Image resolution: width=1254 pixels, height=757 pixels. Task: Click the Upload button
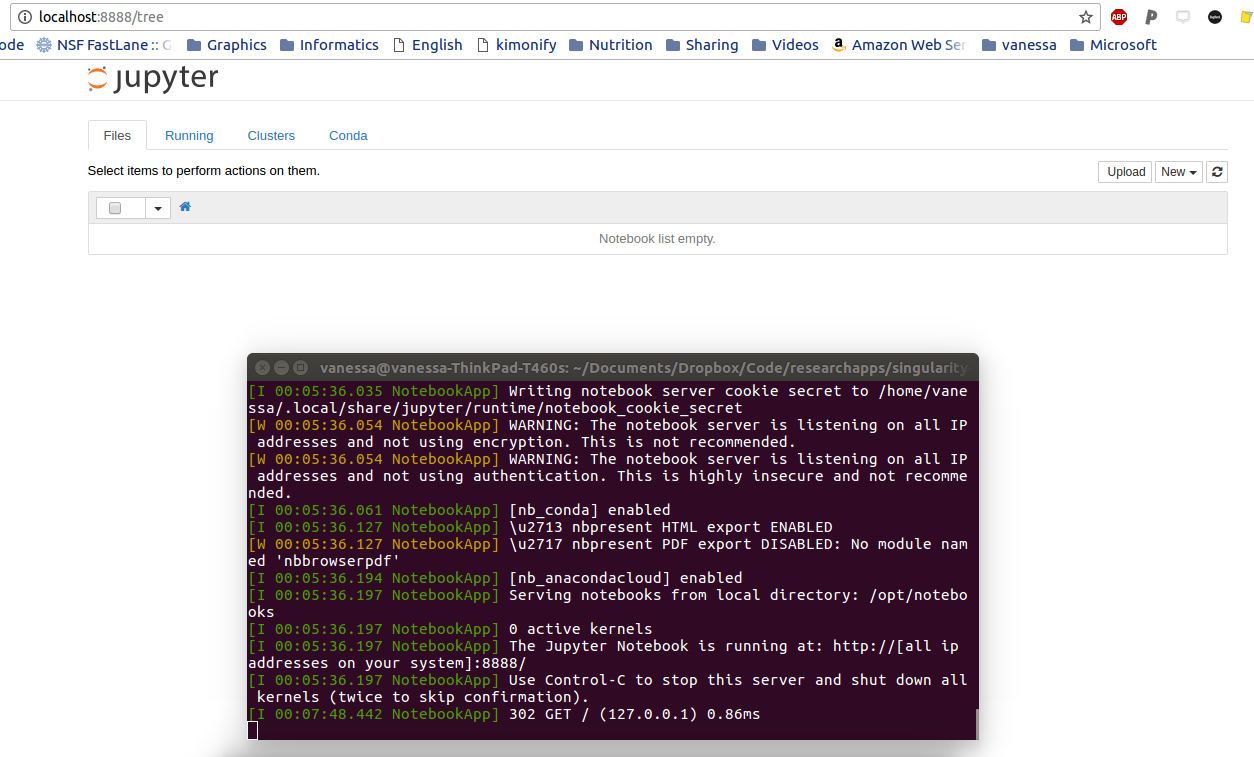(1125, 172)
